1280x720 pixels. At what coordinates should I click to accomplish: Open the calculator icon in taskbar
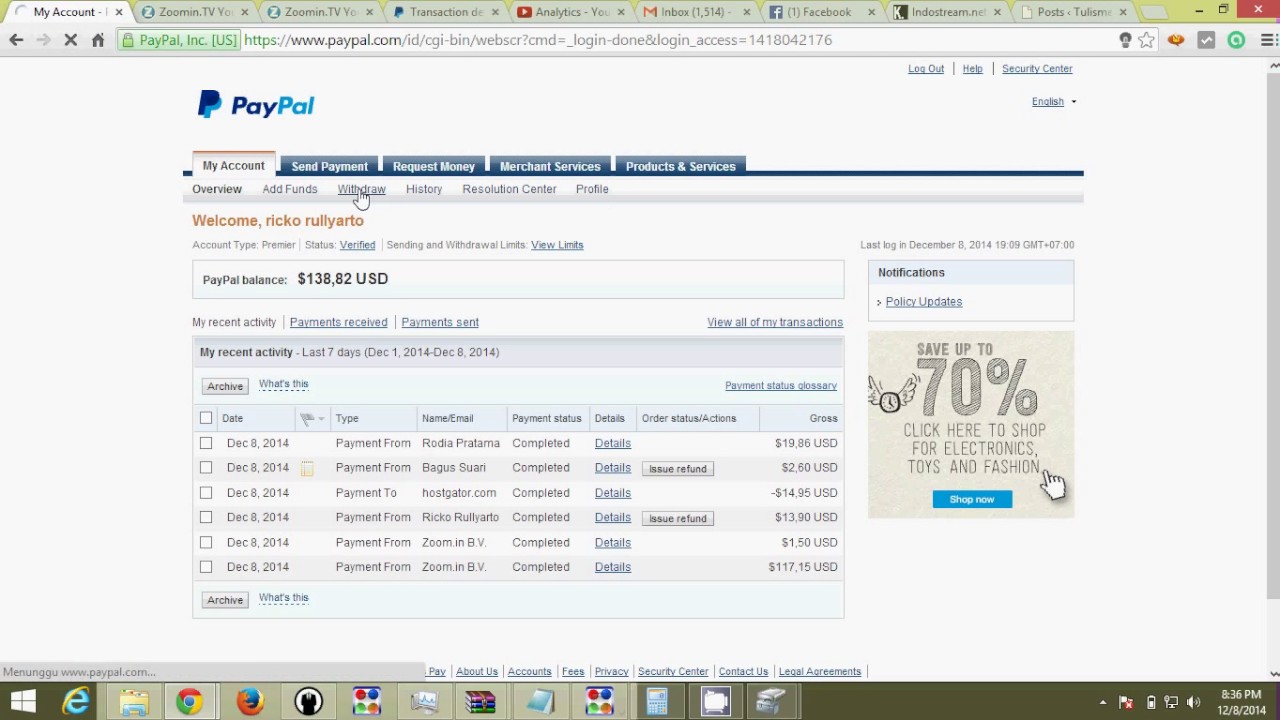[657, 701]
